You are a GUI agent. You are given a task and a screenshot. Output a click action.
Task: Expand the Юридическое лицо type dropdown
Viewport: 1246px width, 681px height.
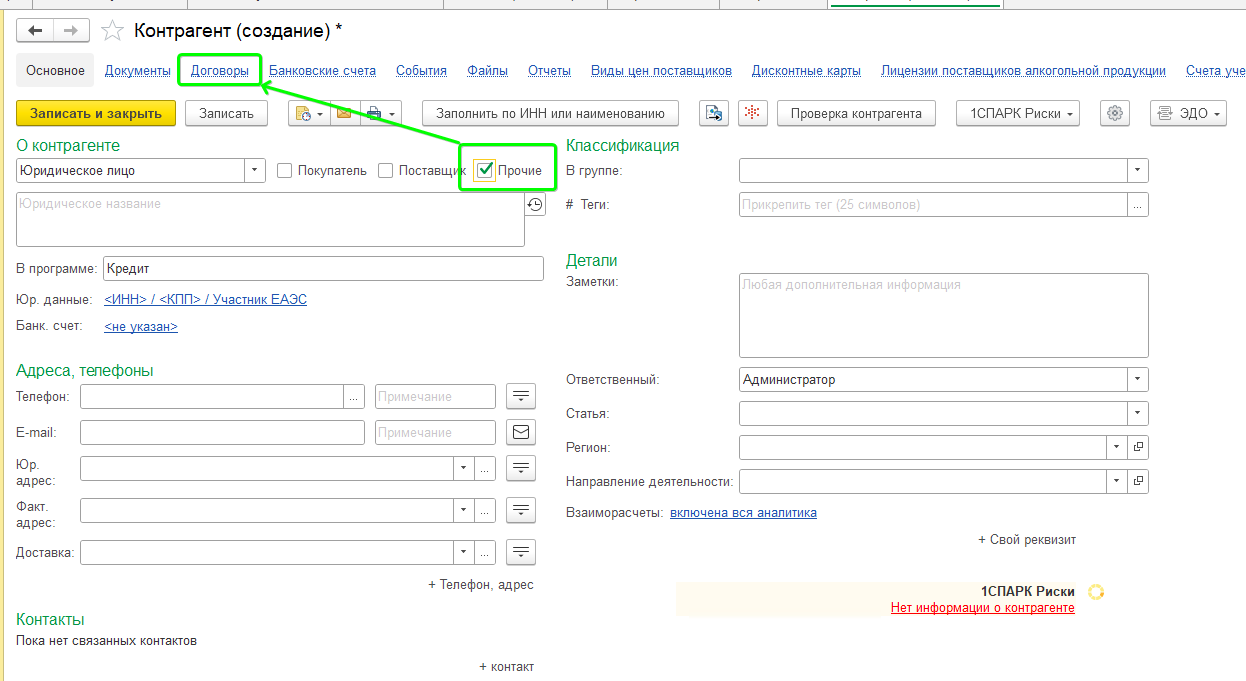[x=255, y=171]
